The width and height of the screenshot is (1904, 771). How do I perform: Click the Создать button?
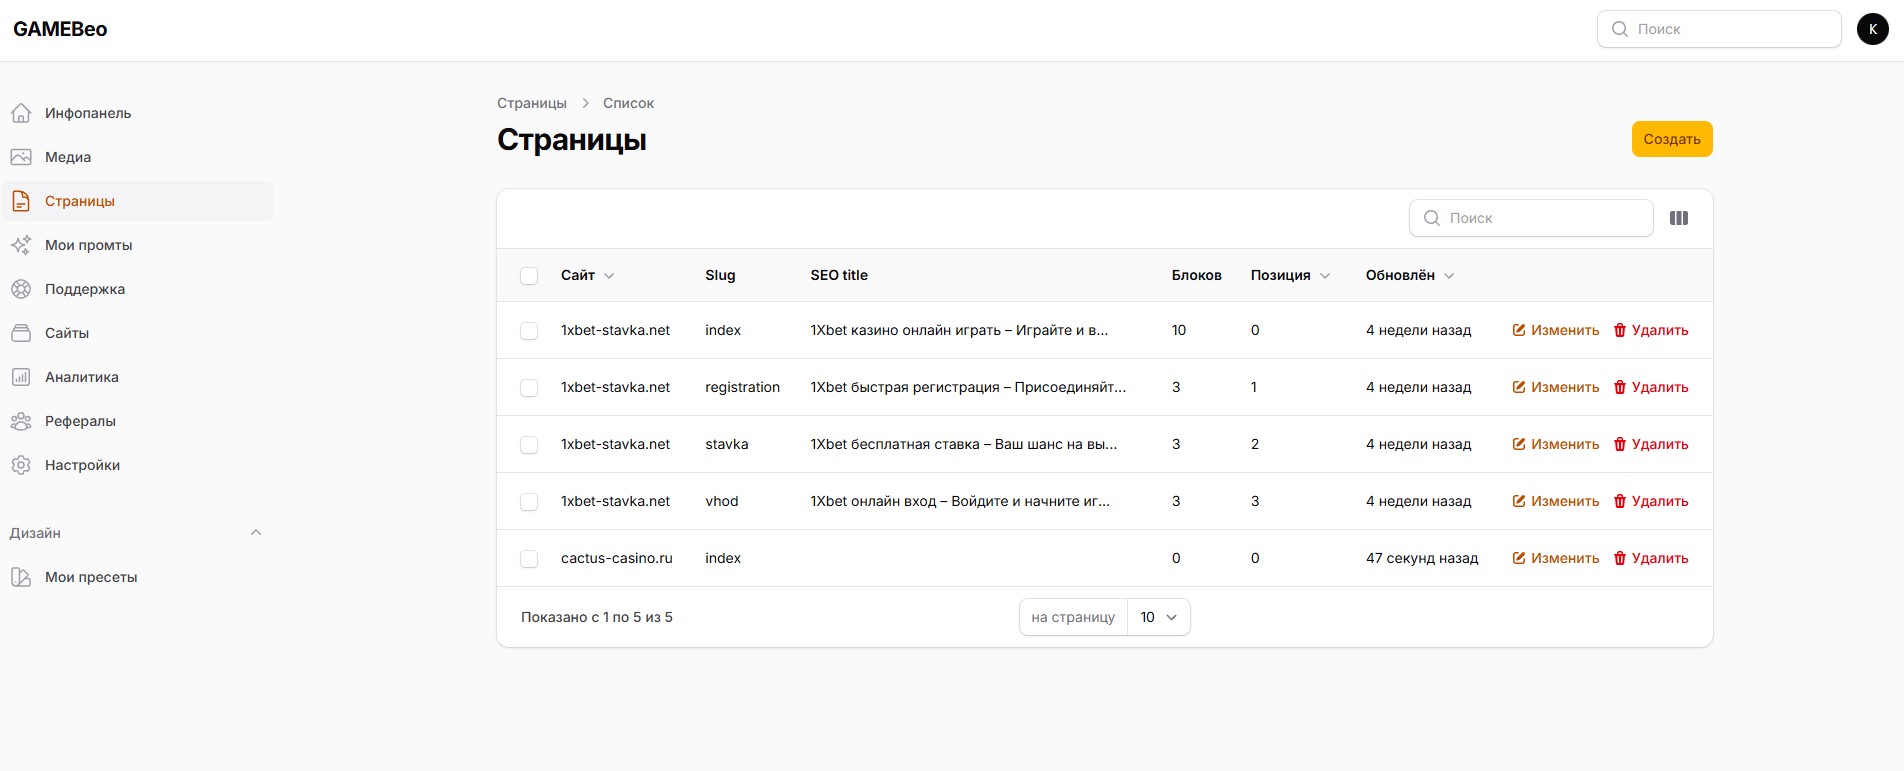pos(1672,139)
